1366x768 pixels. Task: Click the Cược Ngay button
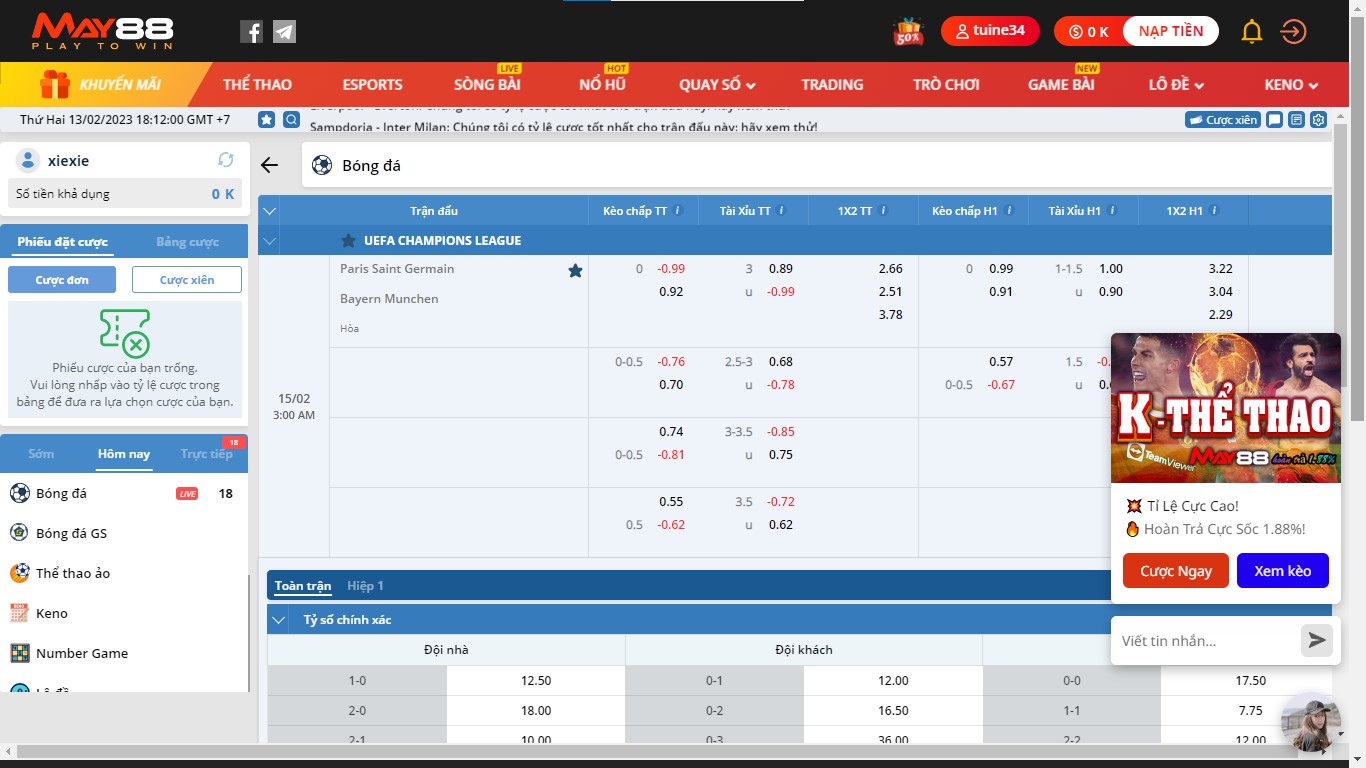(1175, 571)
